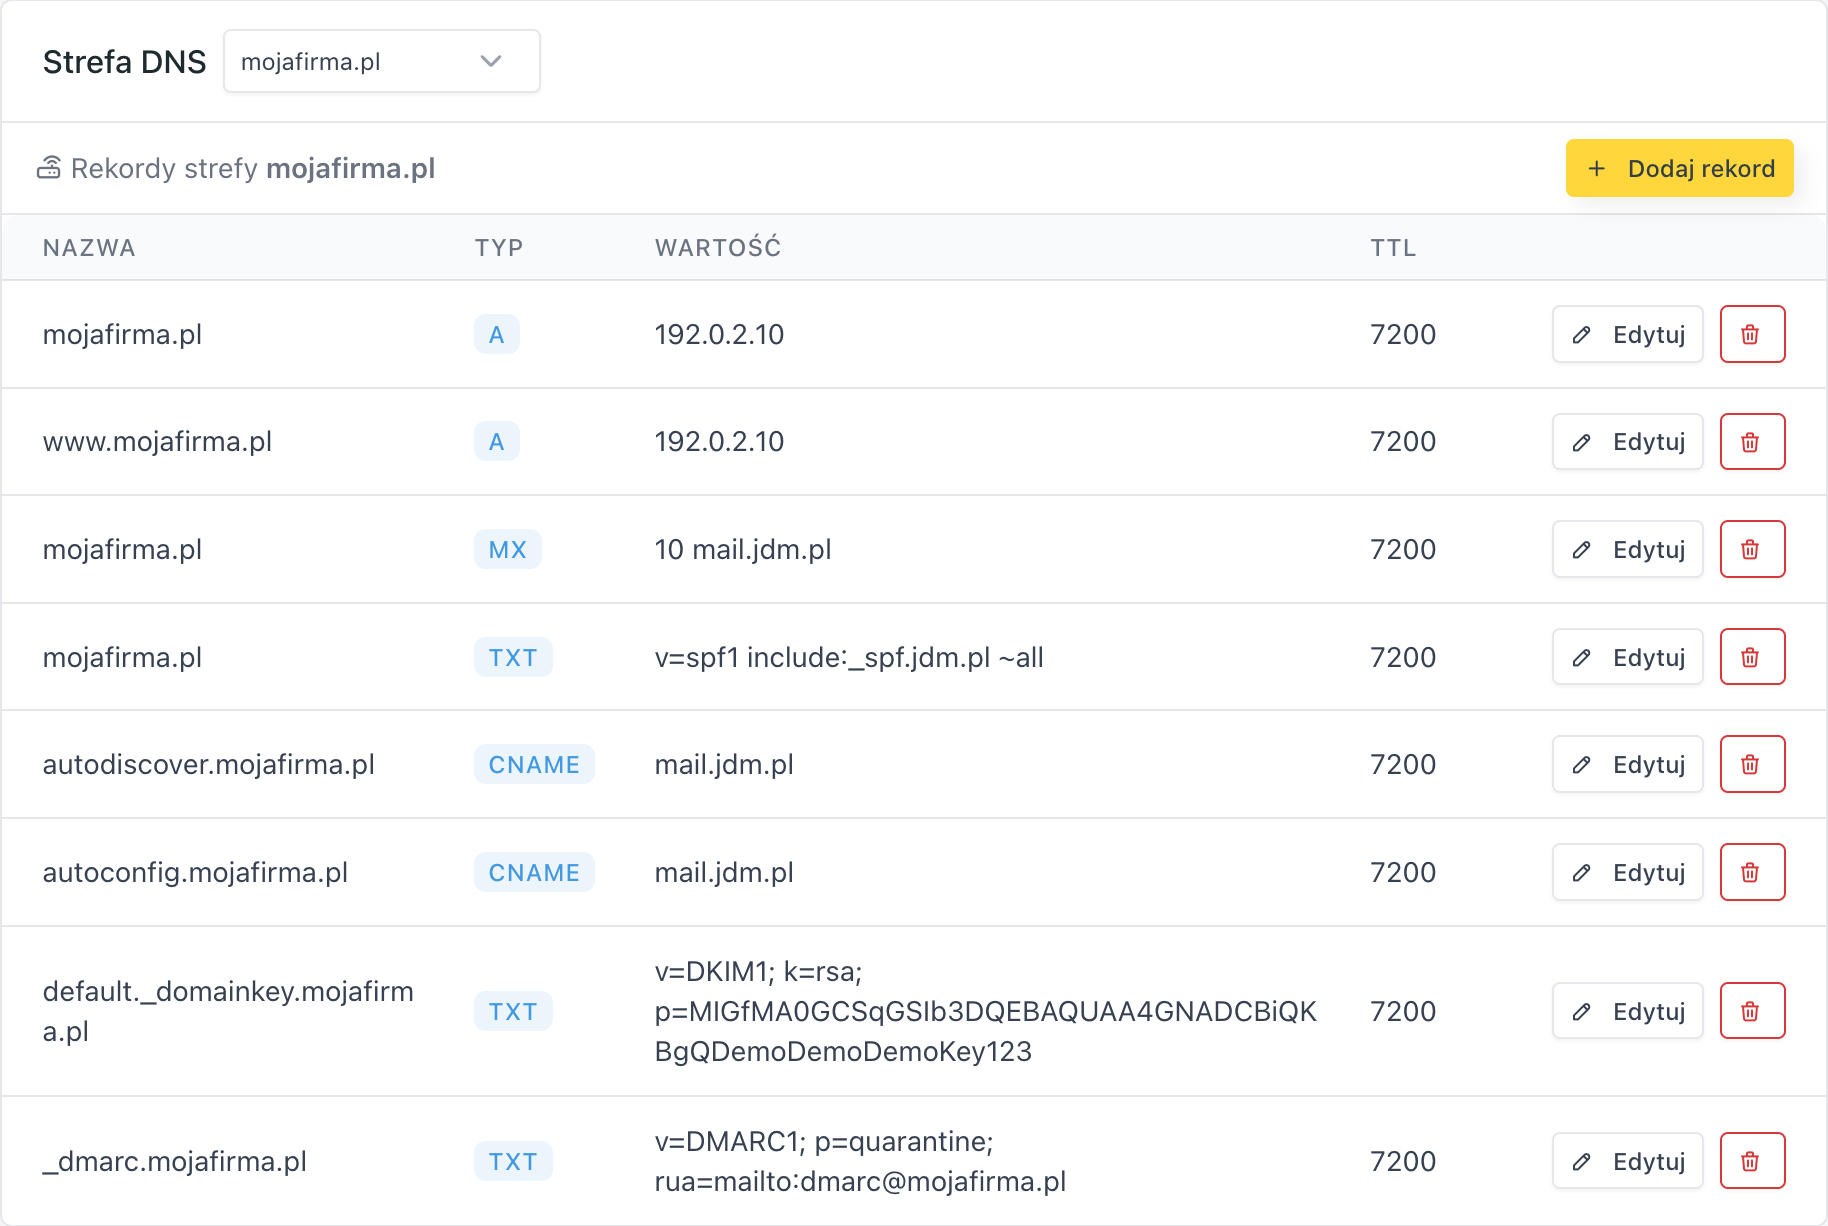This screenshot has width=1828, height=1226.
Task: Click the CNAME badge for autoconfig.mojafirma.pl
Action: [534, 872]
